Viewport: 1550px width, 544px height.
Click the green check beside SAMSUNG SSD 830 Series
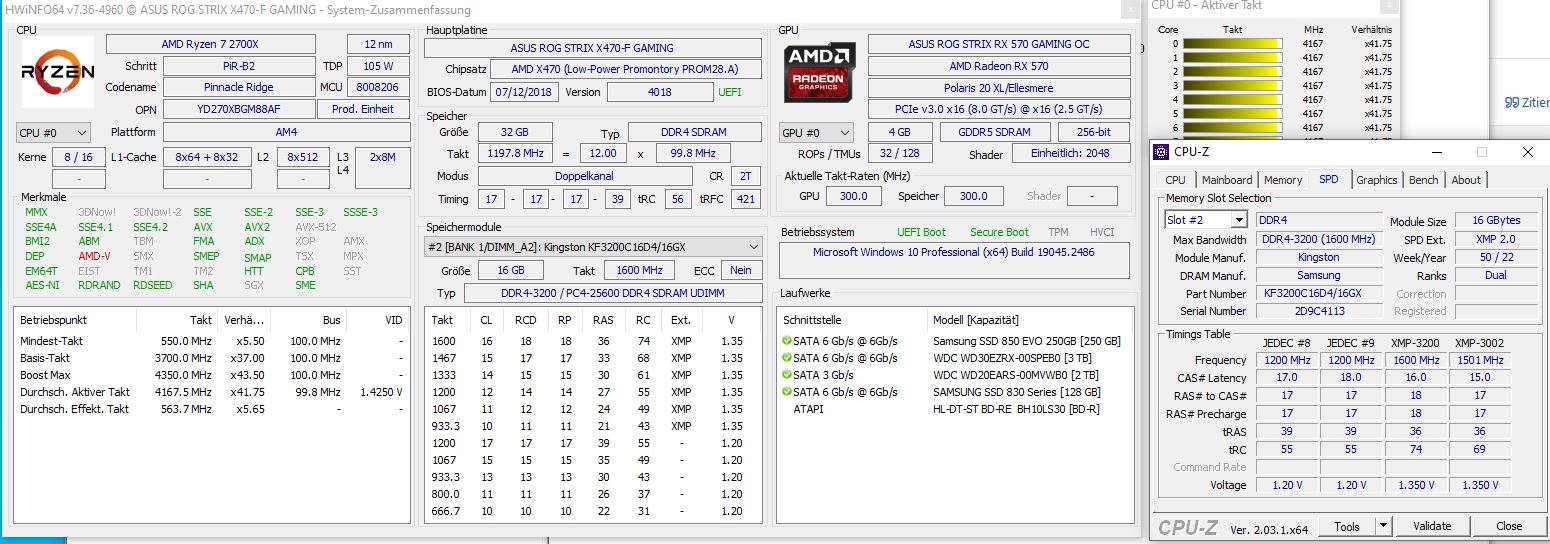786,392
